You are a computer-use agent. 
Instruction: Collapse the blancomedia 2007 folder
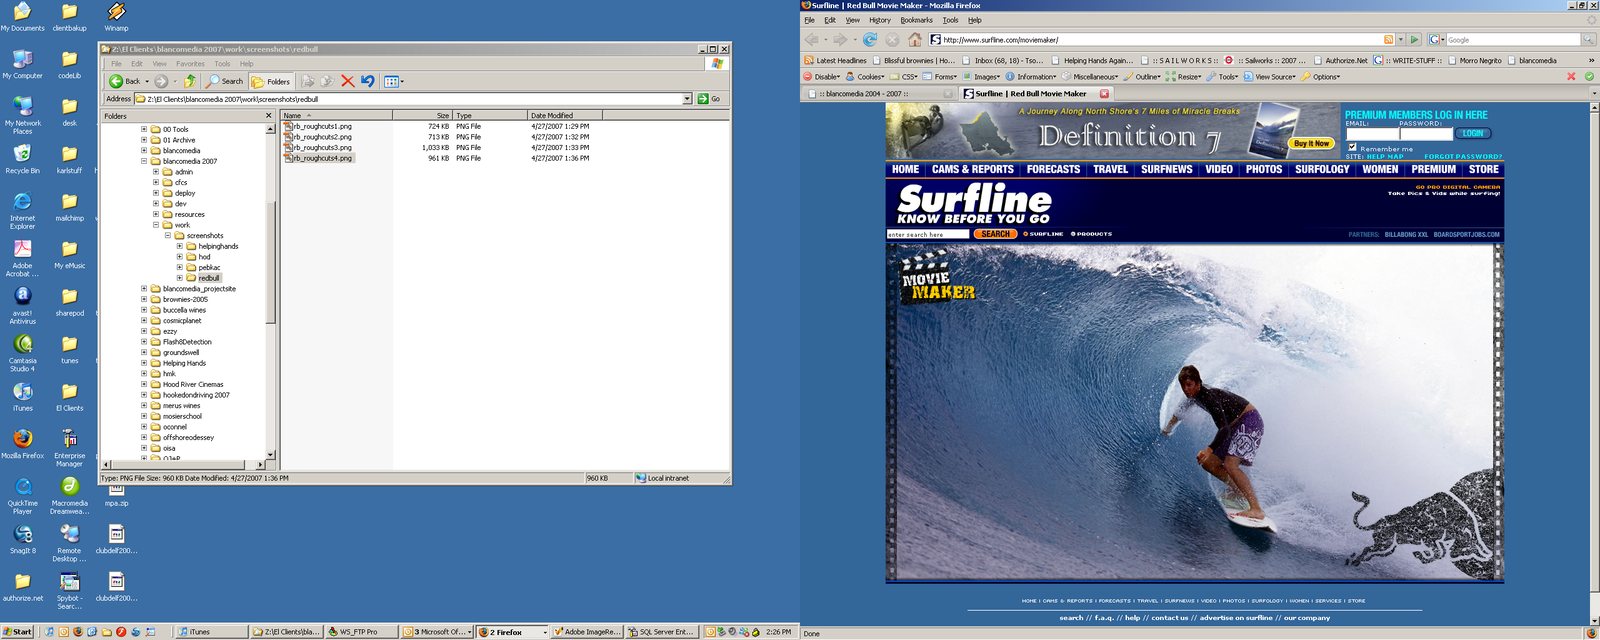click(x=144, y=161)
